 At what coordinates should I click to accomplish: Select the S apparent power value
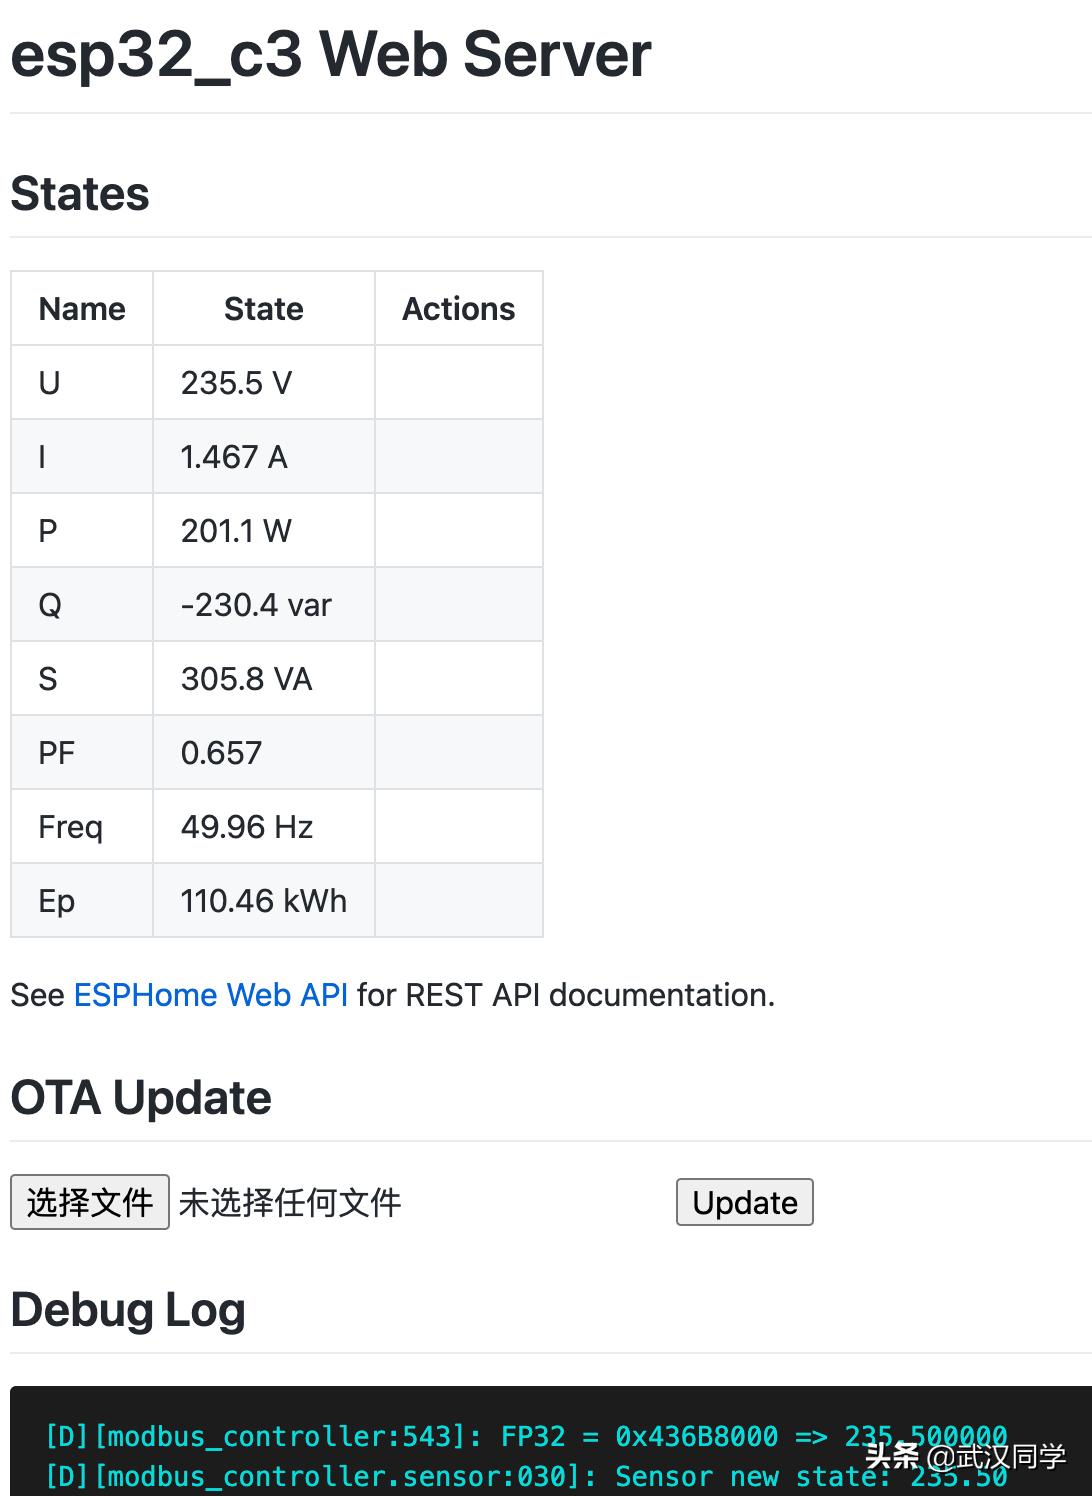pos(247,678)
